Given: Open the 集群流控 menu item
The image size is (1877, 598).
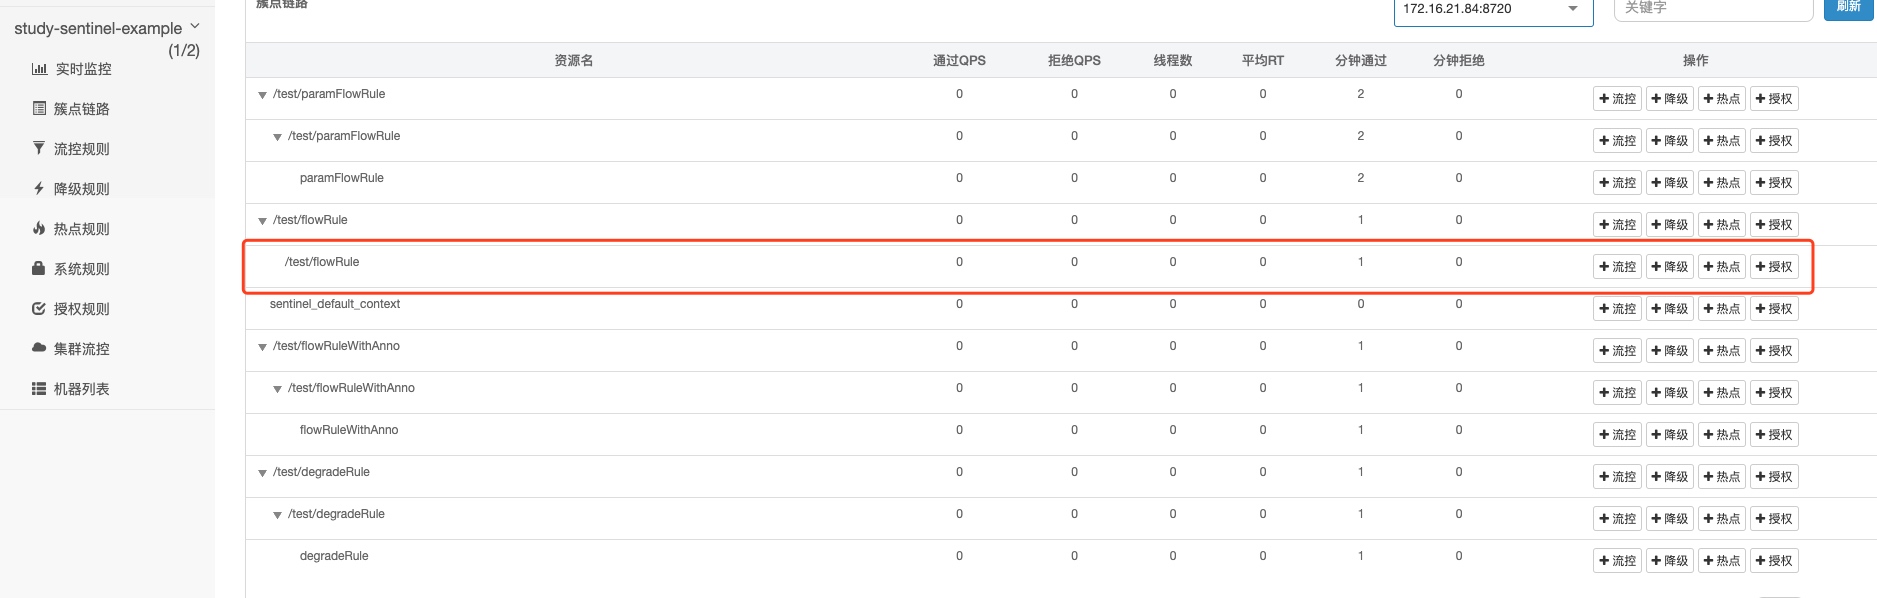Looking at the screenshot, I should tap(82, 349).
